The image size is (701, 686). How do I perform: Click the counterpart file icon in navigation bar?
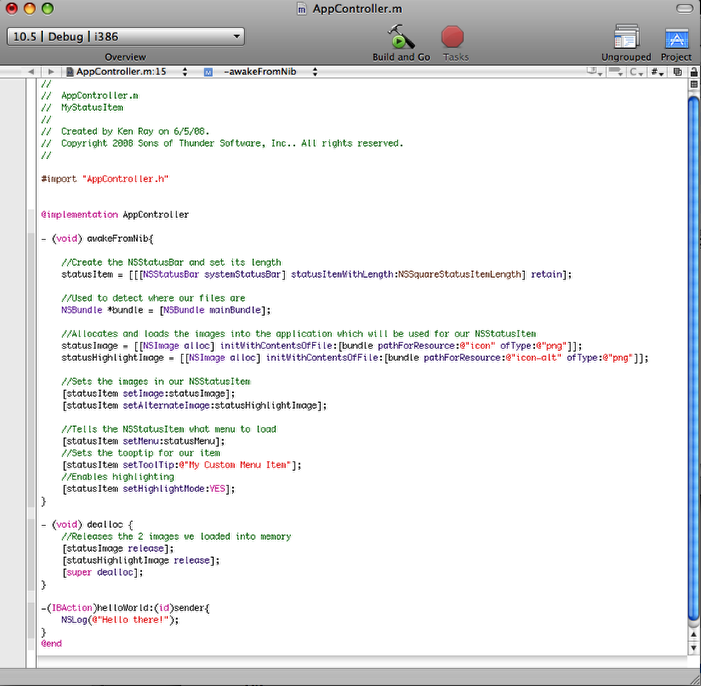677,72
